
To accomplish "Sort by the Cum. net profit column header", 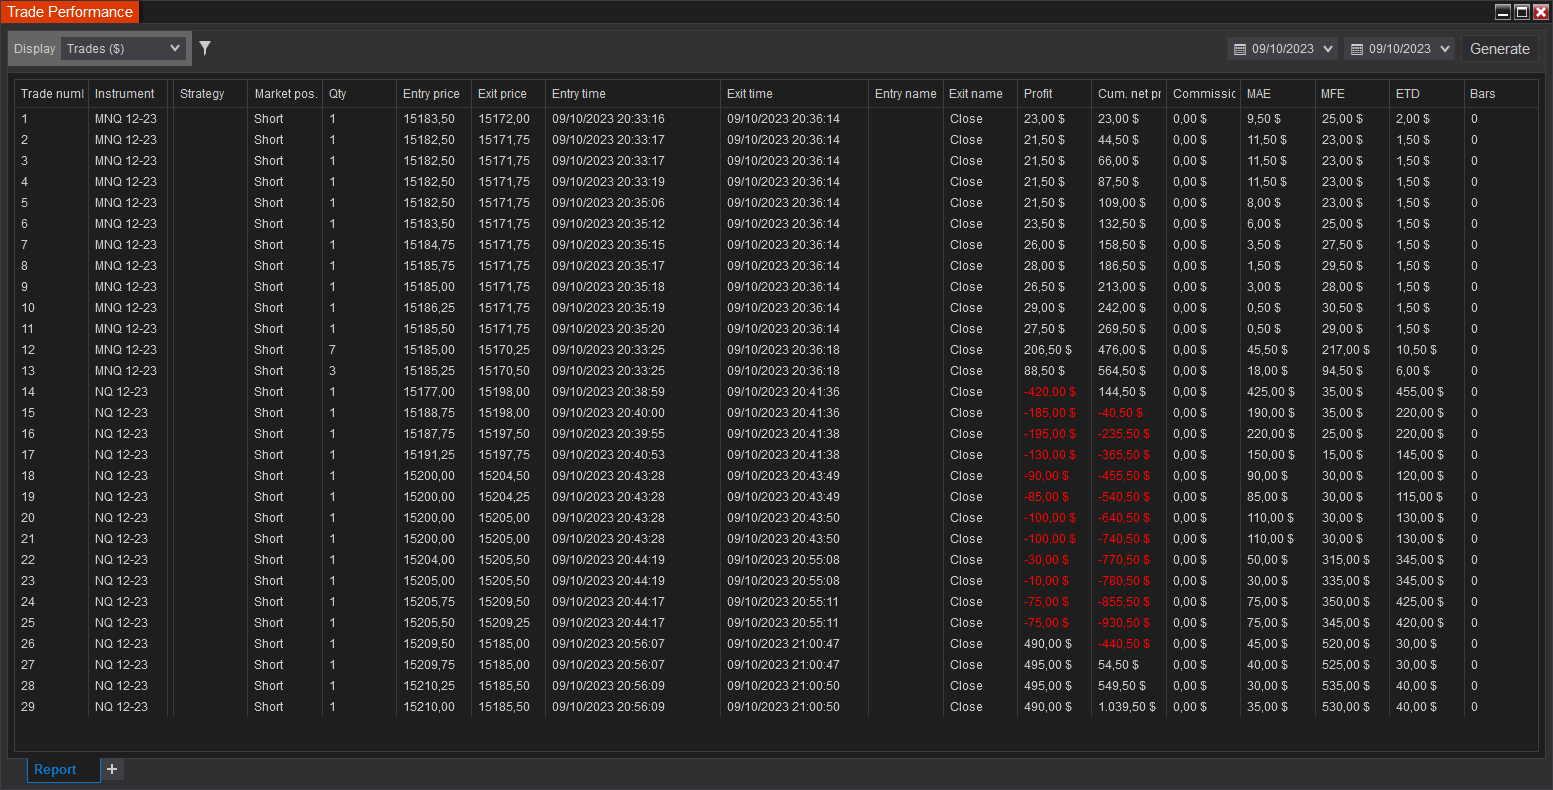I will tap(1129, 94).
